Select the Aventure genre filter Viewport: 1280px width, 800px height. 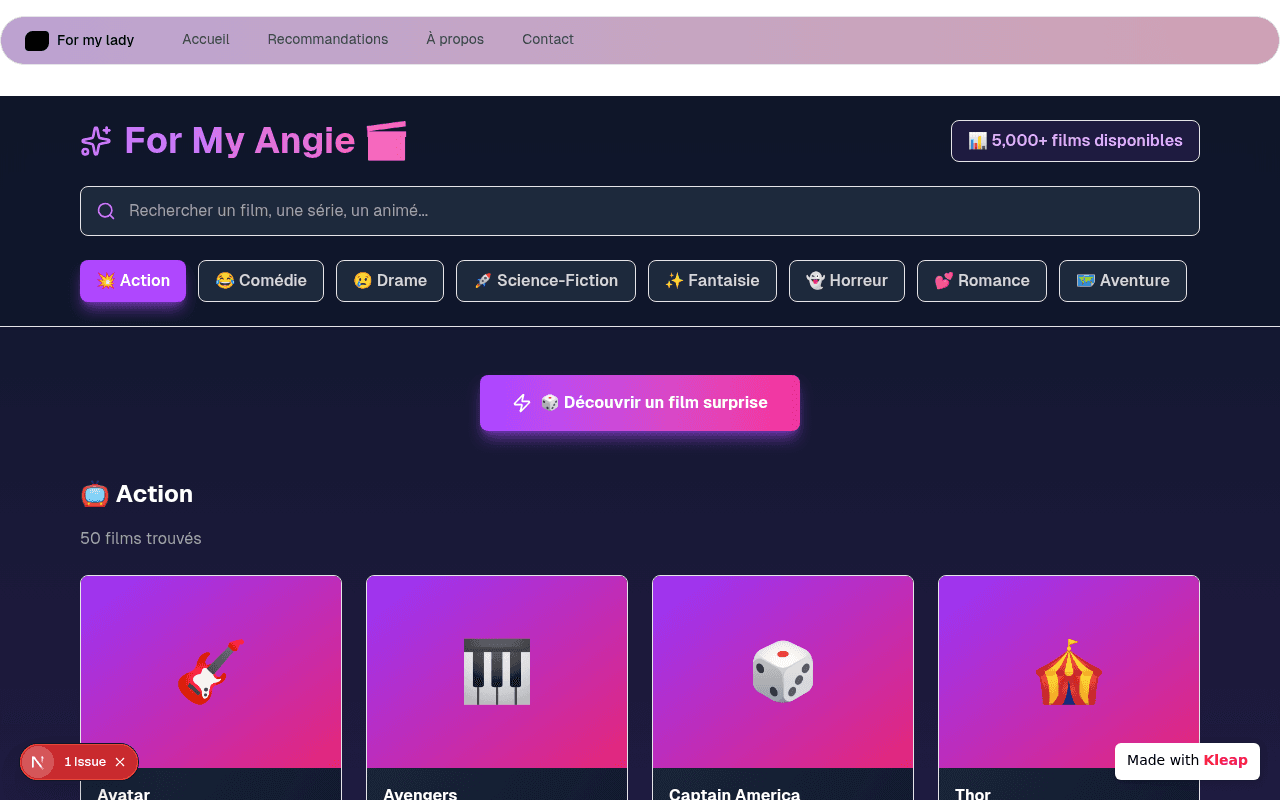point(1123,281)
